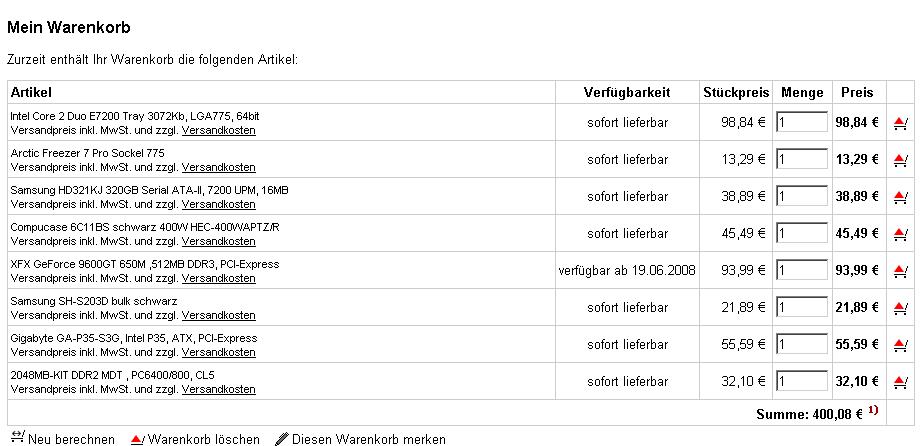The image size is (923, 446).
Task: Remove 2048MB DDR2 MDT kit from cart
Action: click(x=900, y=382)
